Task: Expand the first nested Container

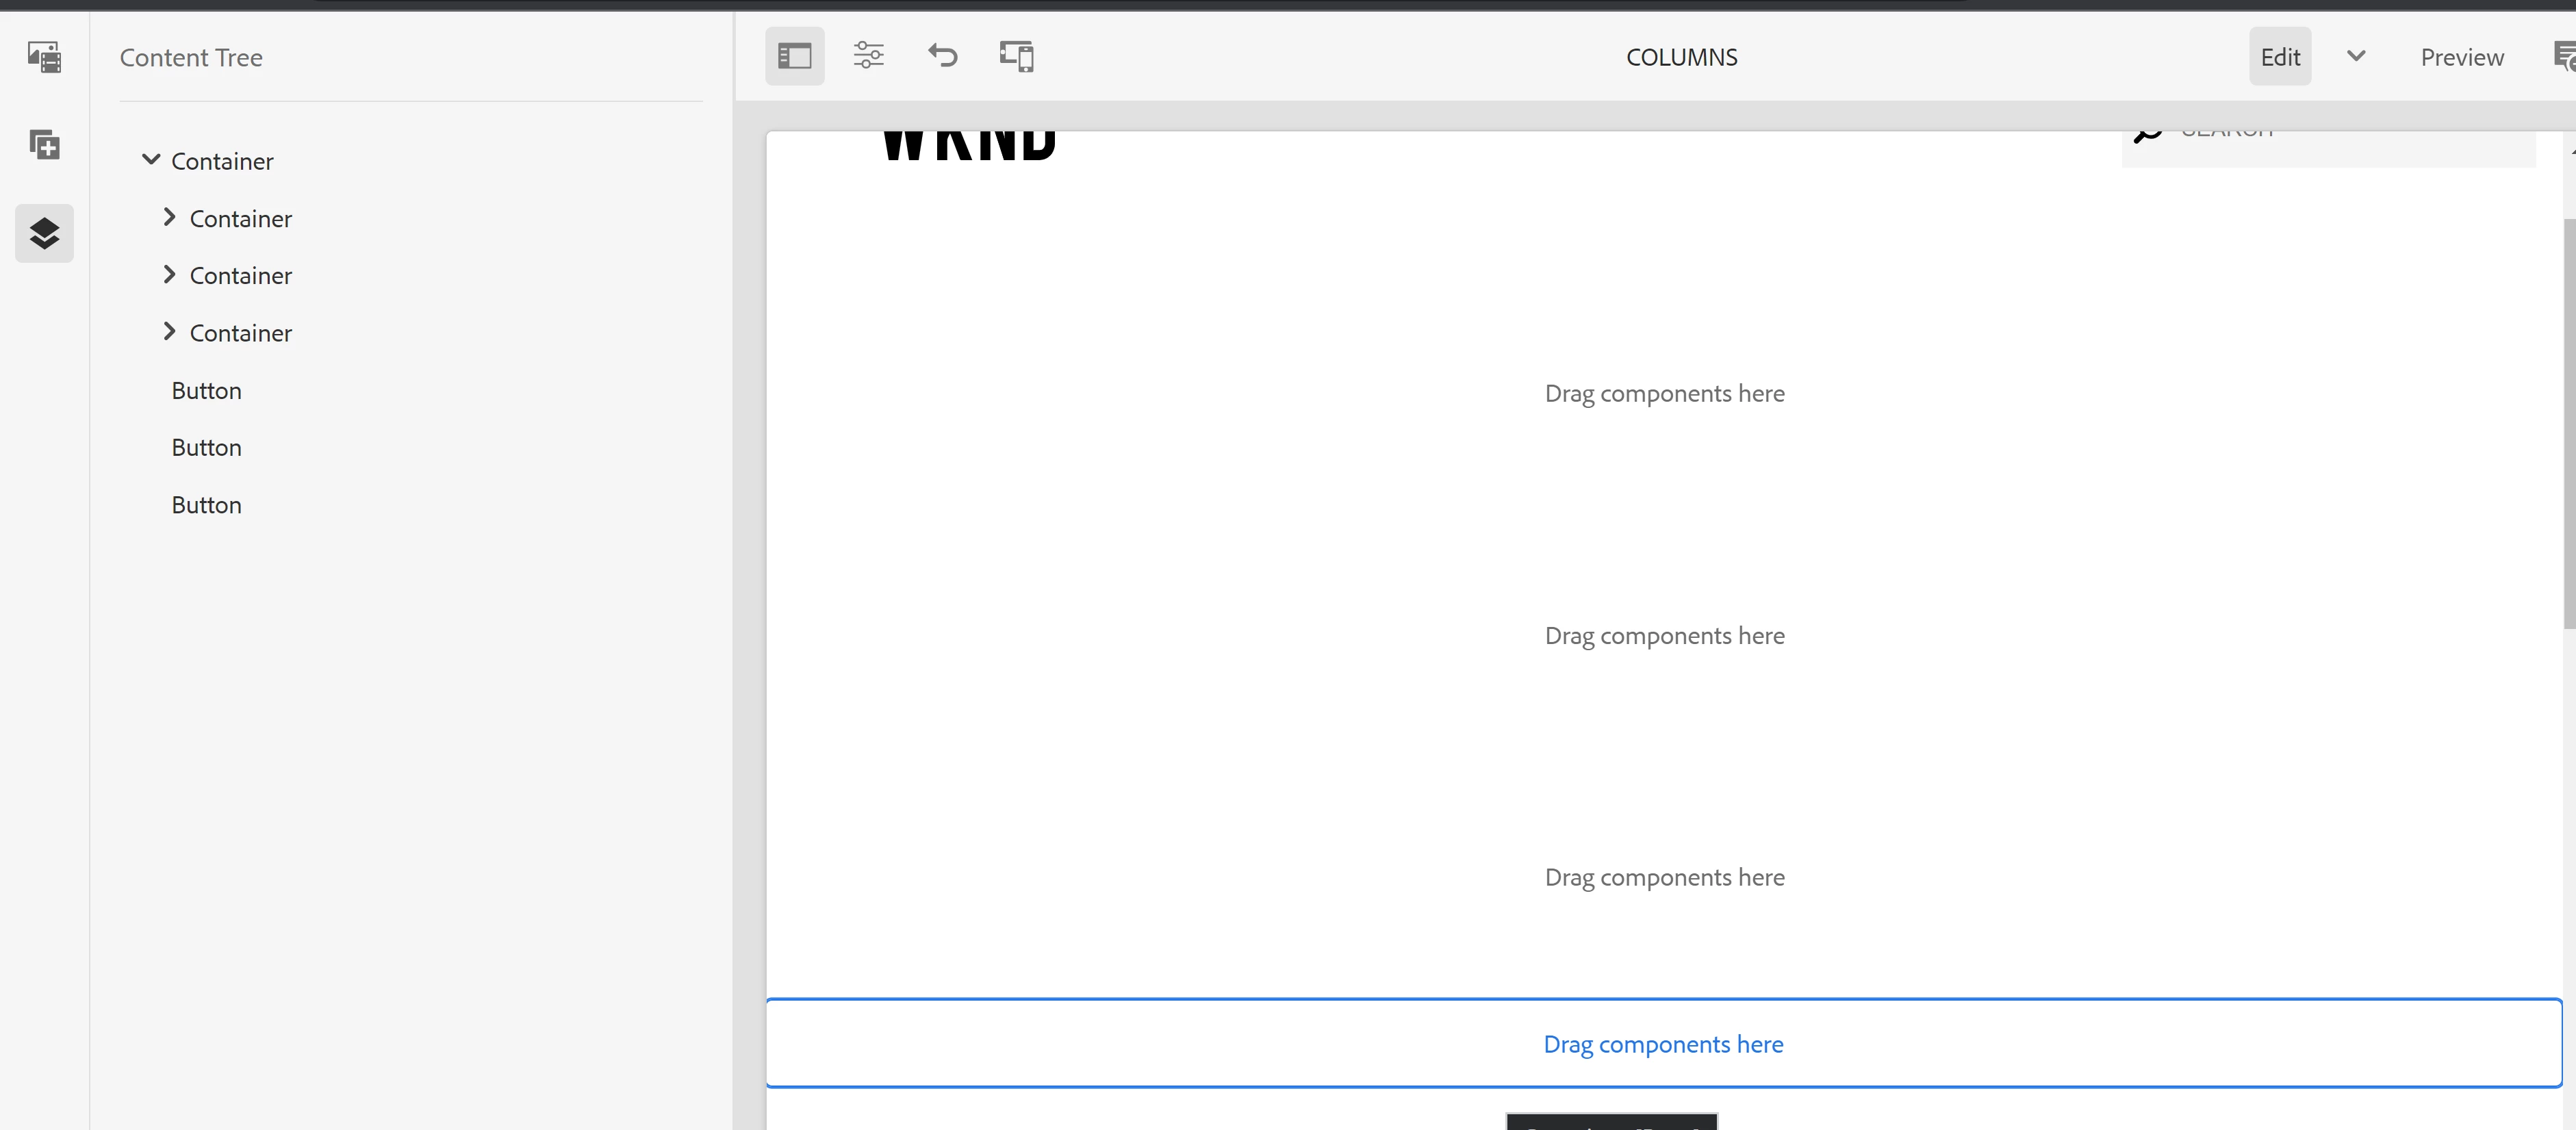Action: (169, 217)
